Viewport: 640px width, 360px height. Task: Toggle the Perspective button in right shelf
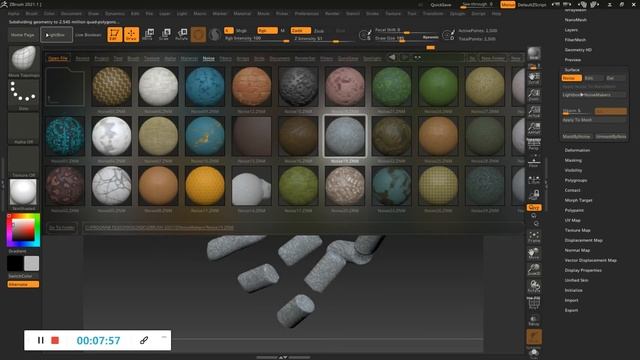[x=533, y=145]
